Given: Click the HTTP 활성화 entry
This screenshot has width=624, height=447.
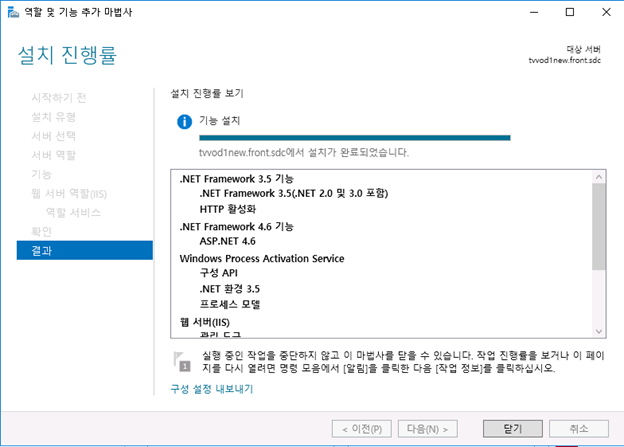Looking at the screenshot, I should tap(228, 209).
